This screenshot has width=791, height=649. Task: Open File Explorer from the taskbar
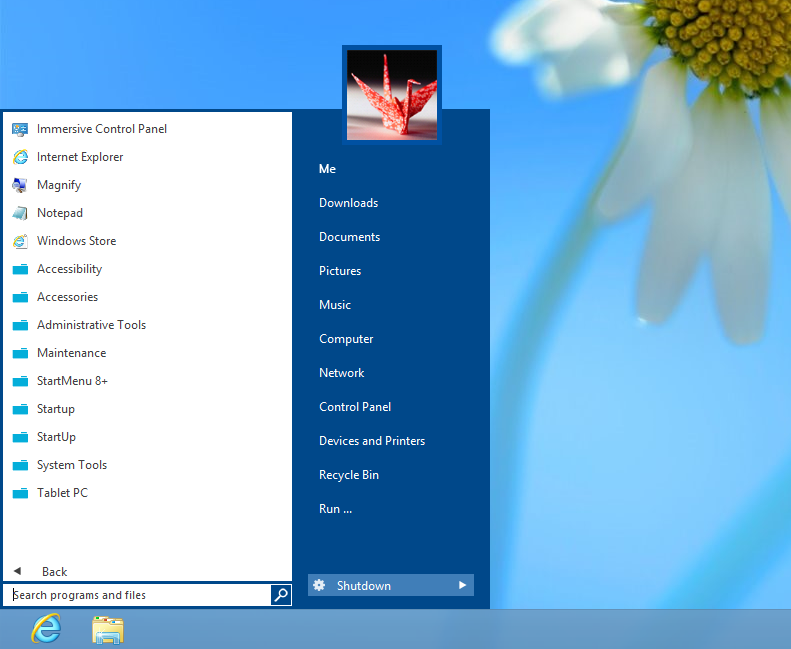pos(108,630)
